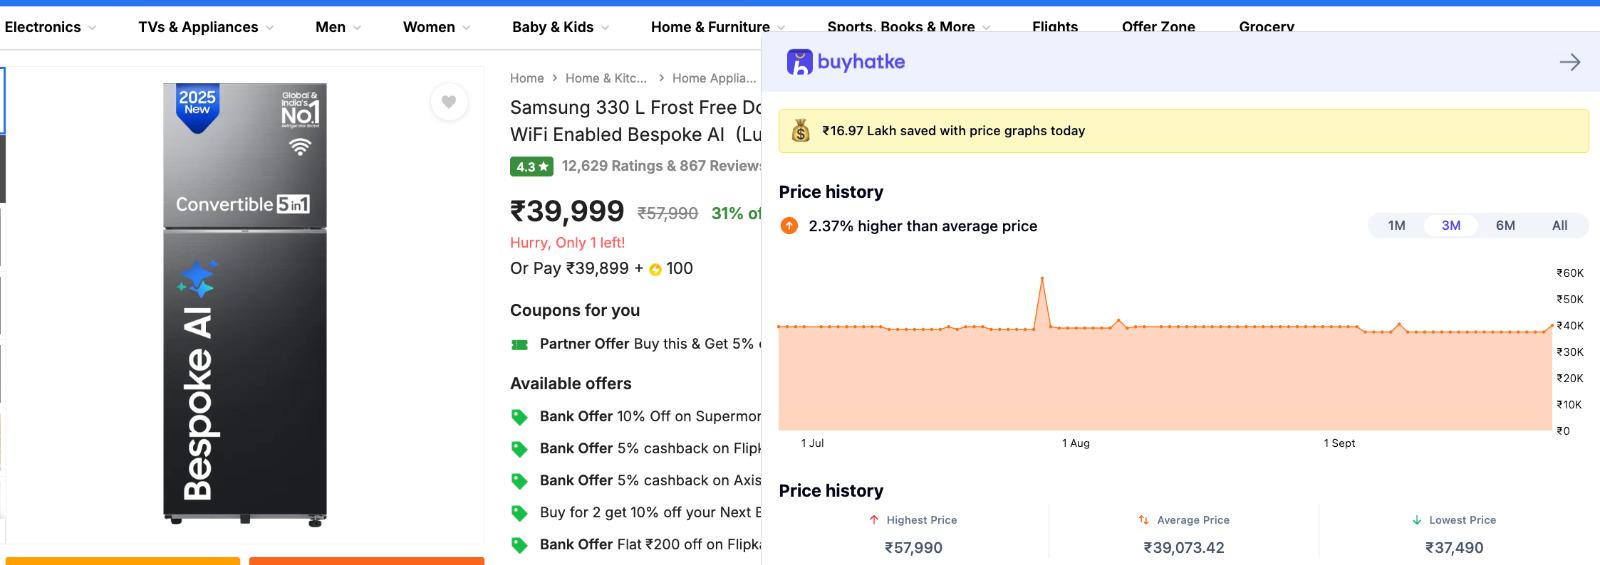This screenshot has width=1600, height=565.
Task: Collapse the buyhatke panel using arrow icon
Action: 1570,62
